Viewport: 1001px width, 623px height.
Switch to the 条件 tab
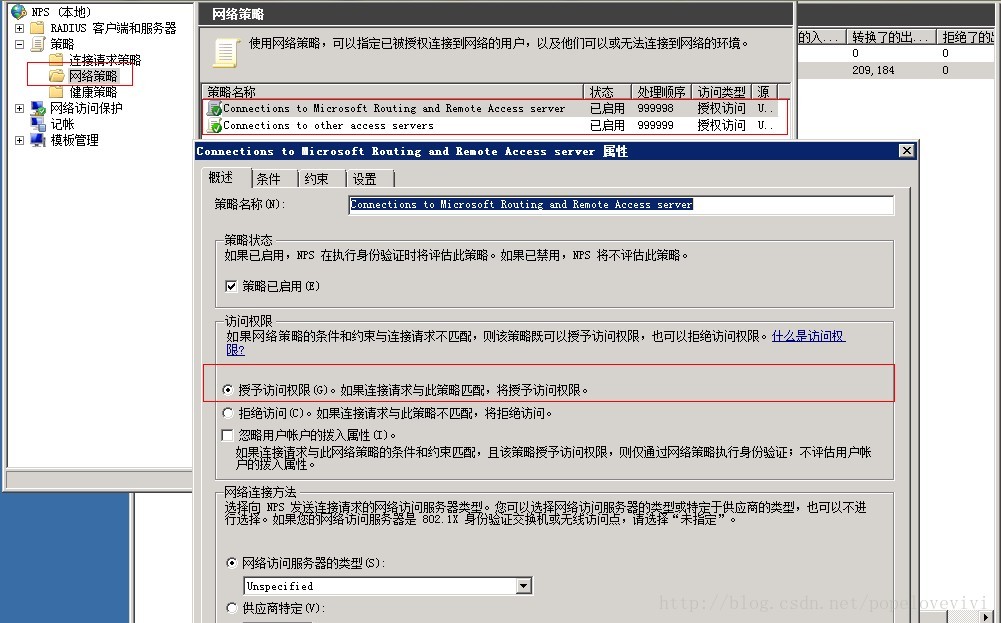275,179
